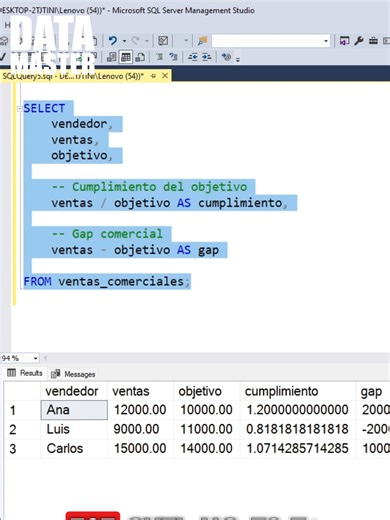Select the 1.0714285714285 cumplimiento cell
The image size is (390, 520).
[297, 448]
